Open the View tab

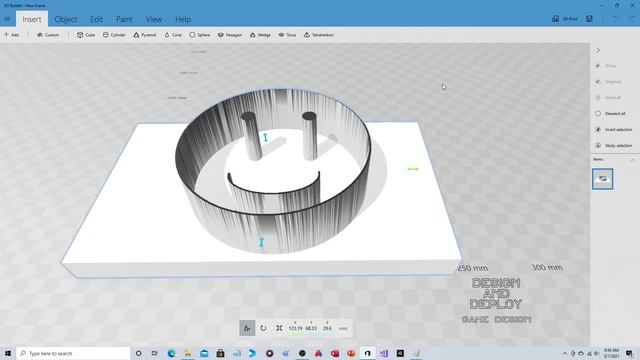pyautogui.click(x=154, y=19)
